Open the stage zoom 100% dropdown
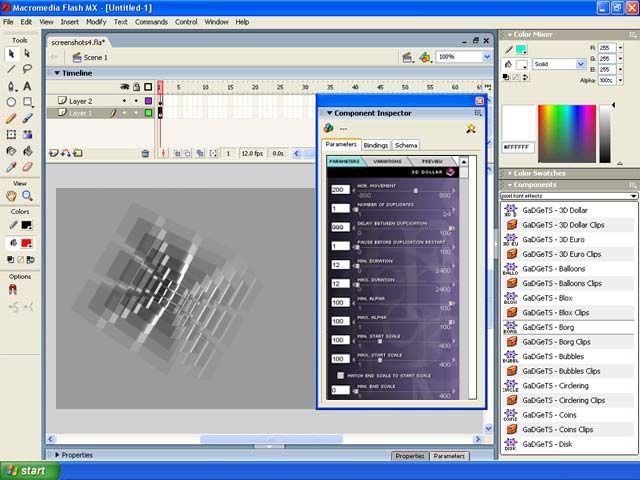This screenshot has width=640, height=480. pyautogui.click(x=486, y=57)
